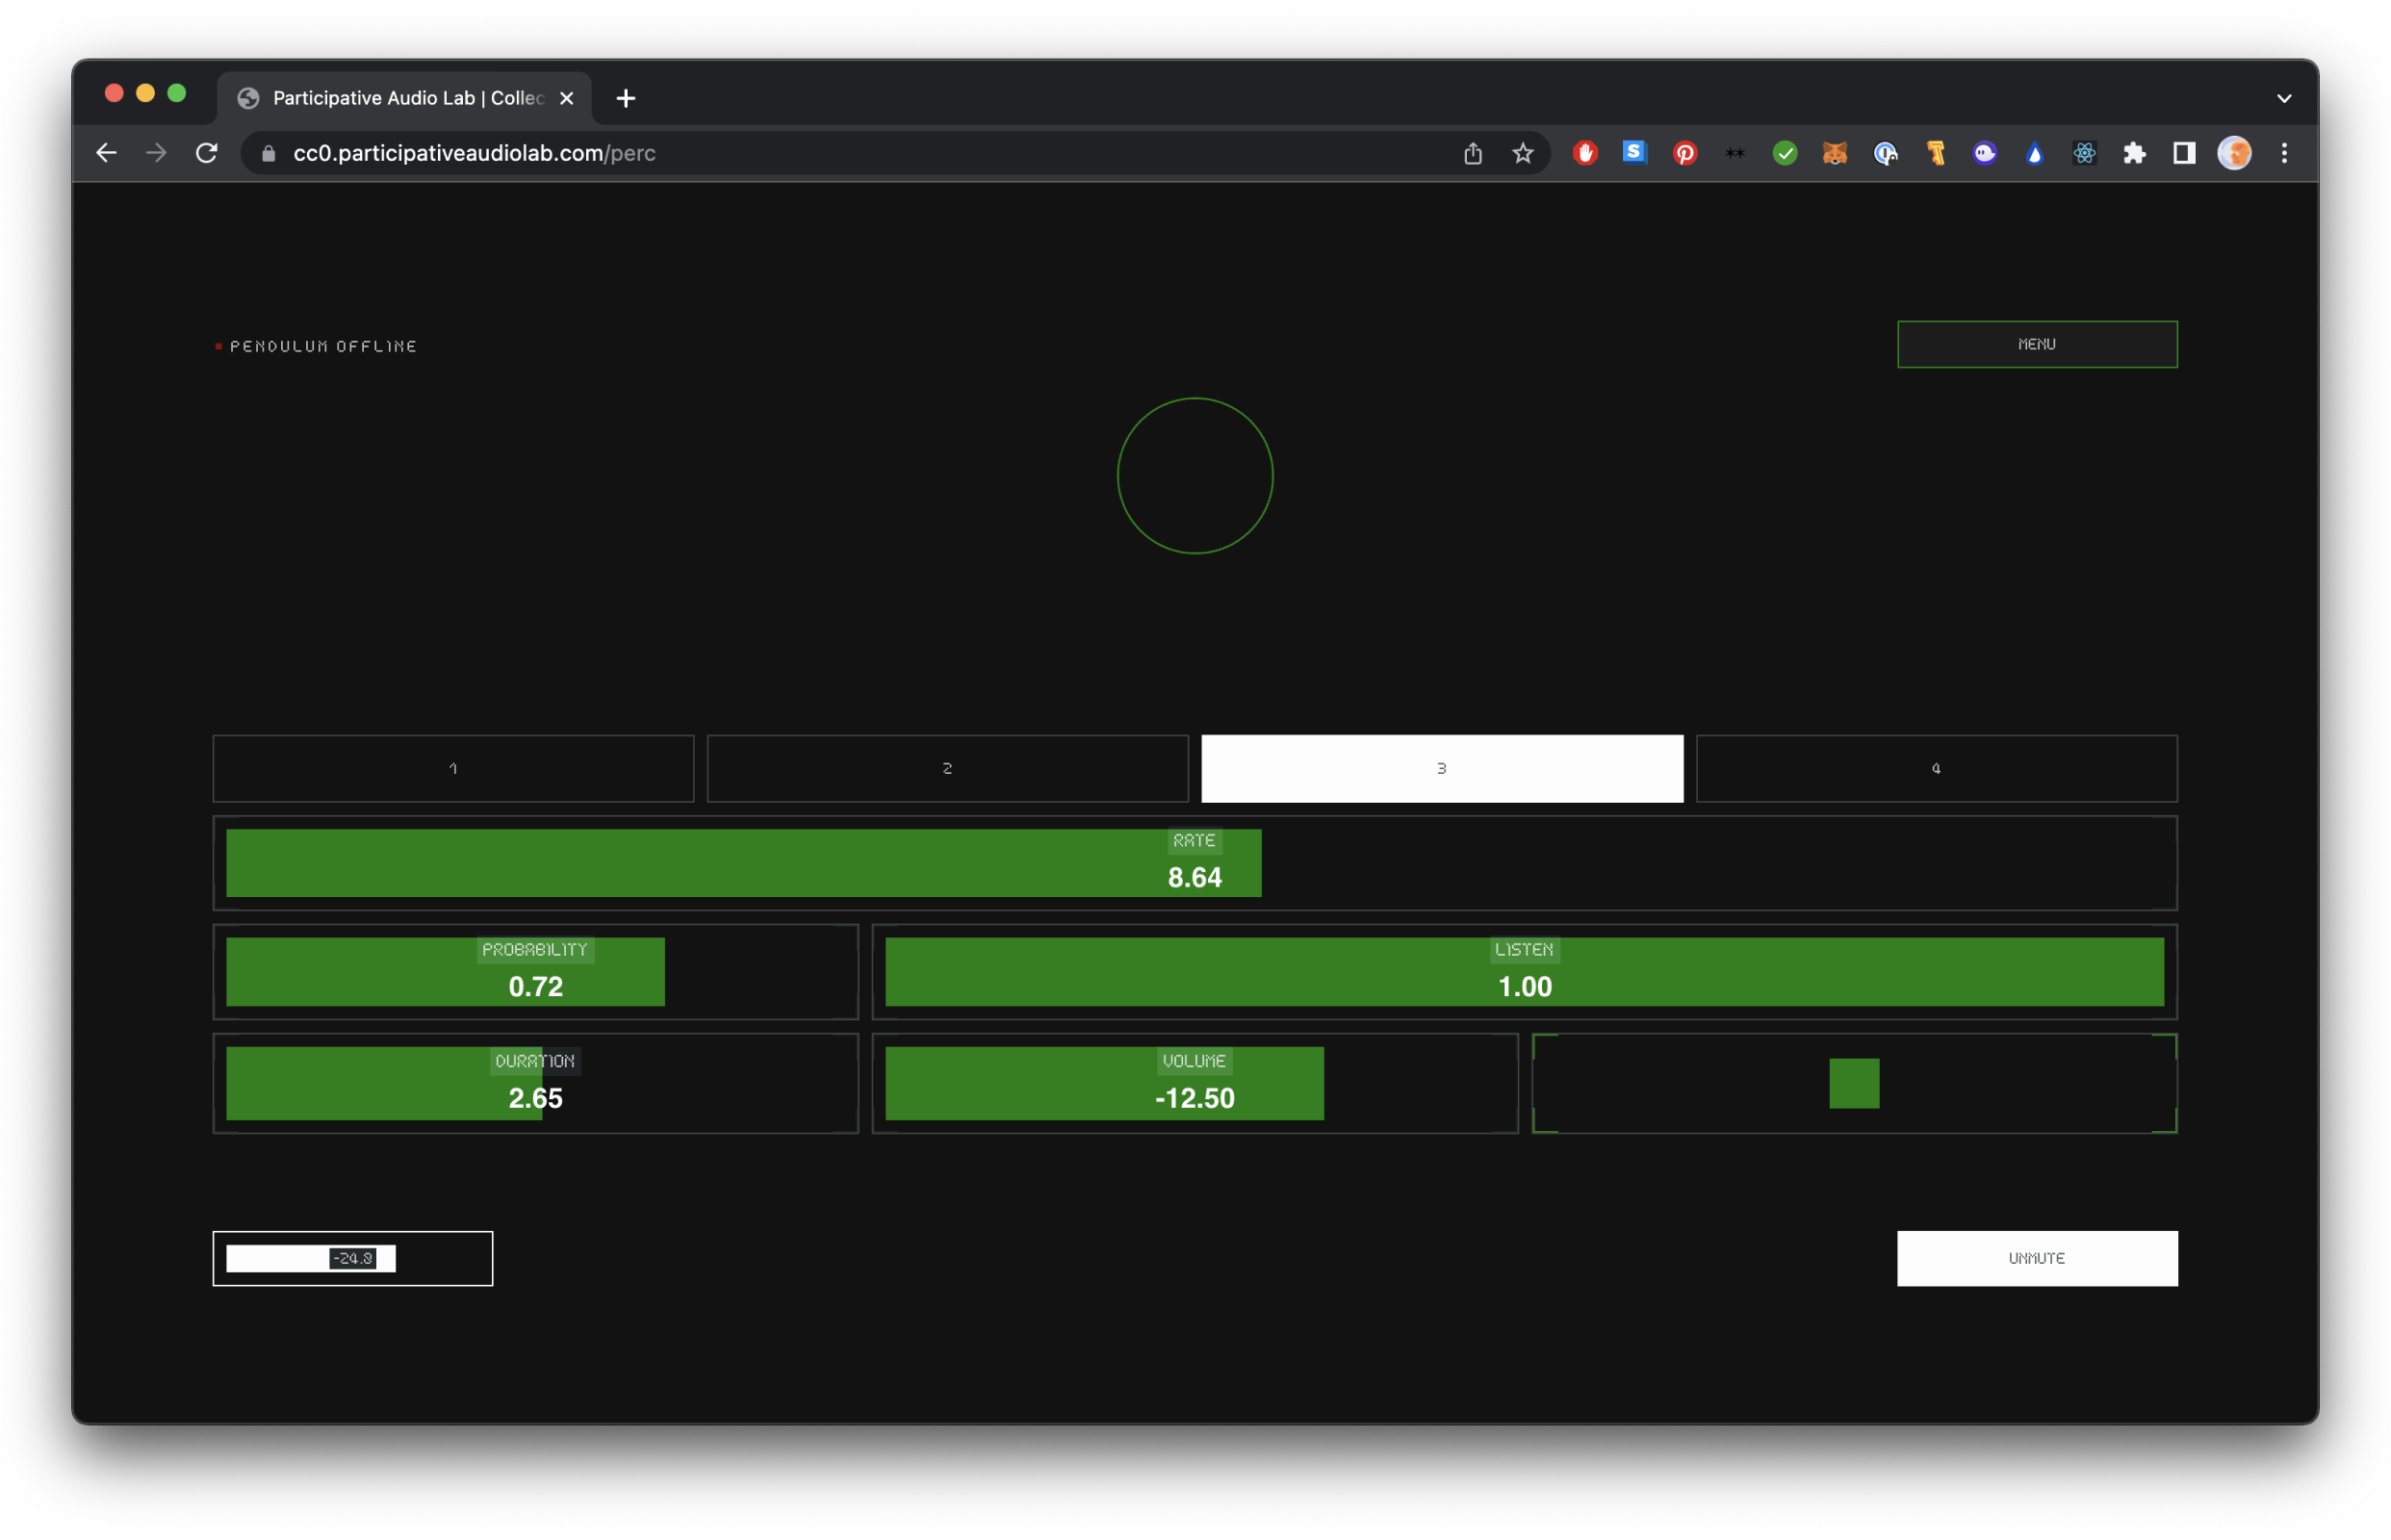The height and width of the screenshot is (1540, 2391).
Task: Click the React Developer Tools icon
Action: coord(2084,153)
